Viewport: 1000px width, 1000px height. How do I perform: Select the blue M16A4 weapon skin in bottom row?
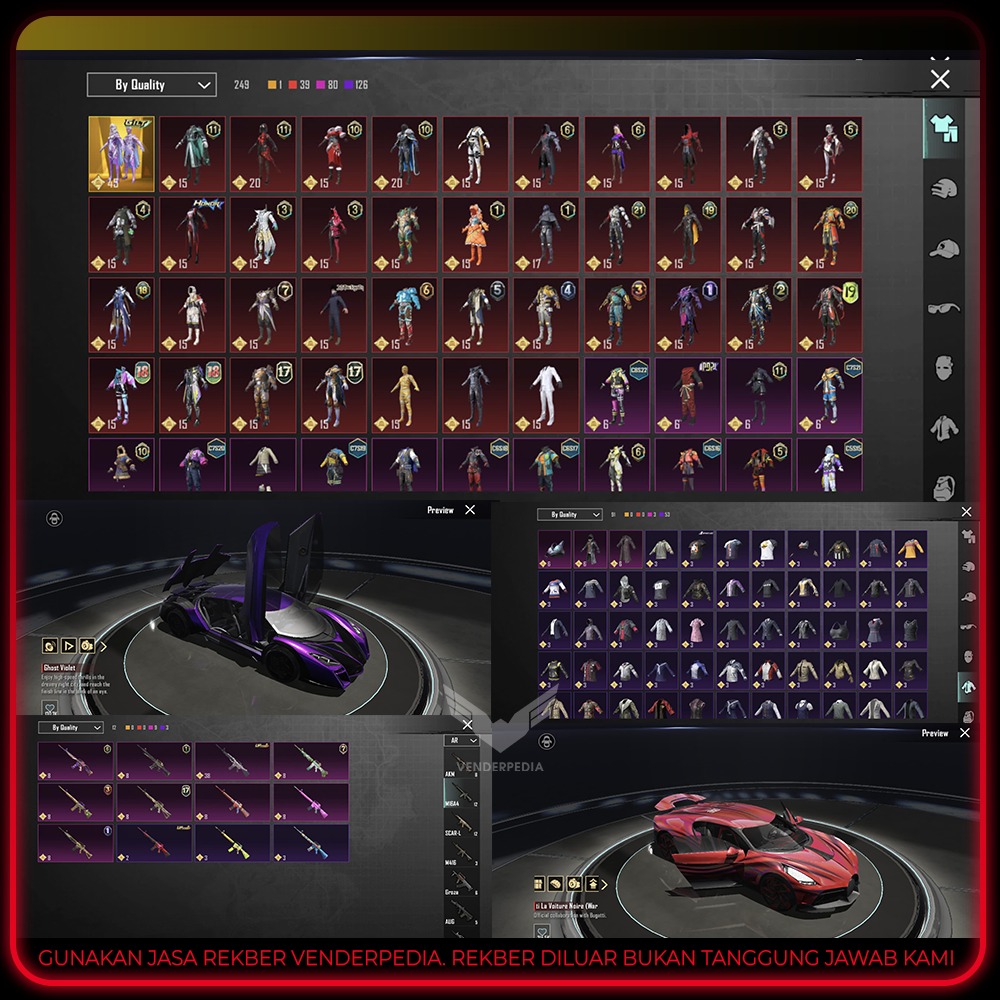pos(311,843)
